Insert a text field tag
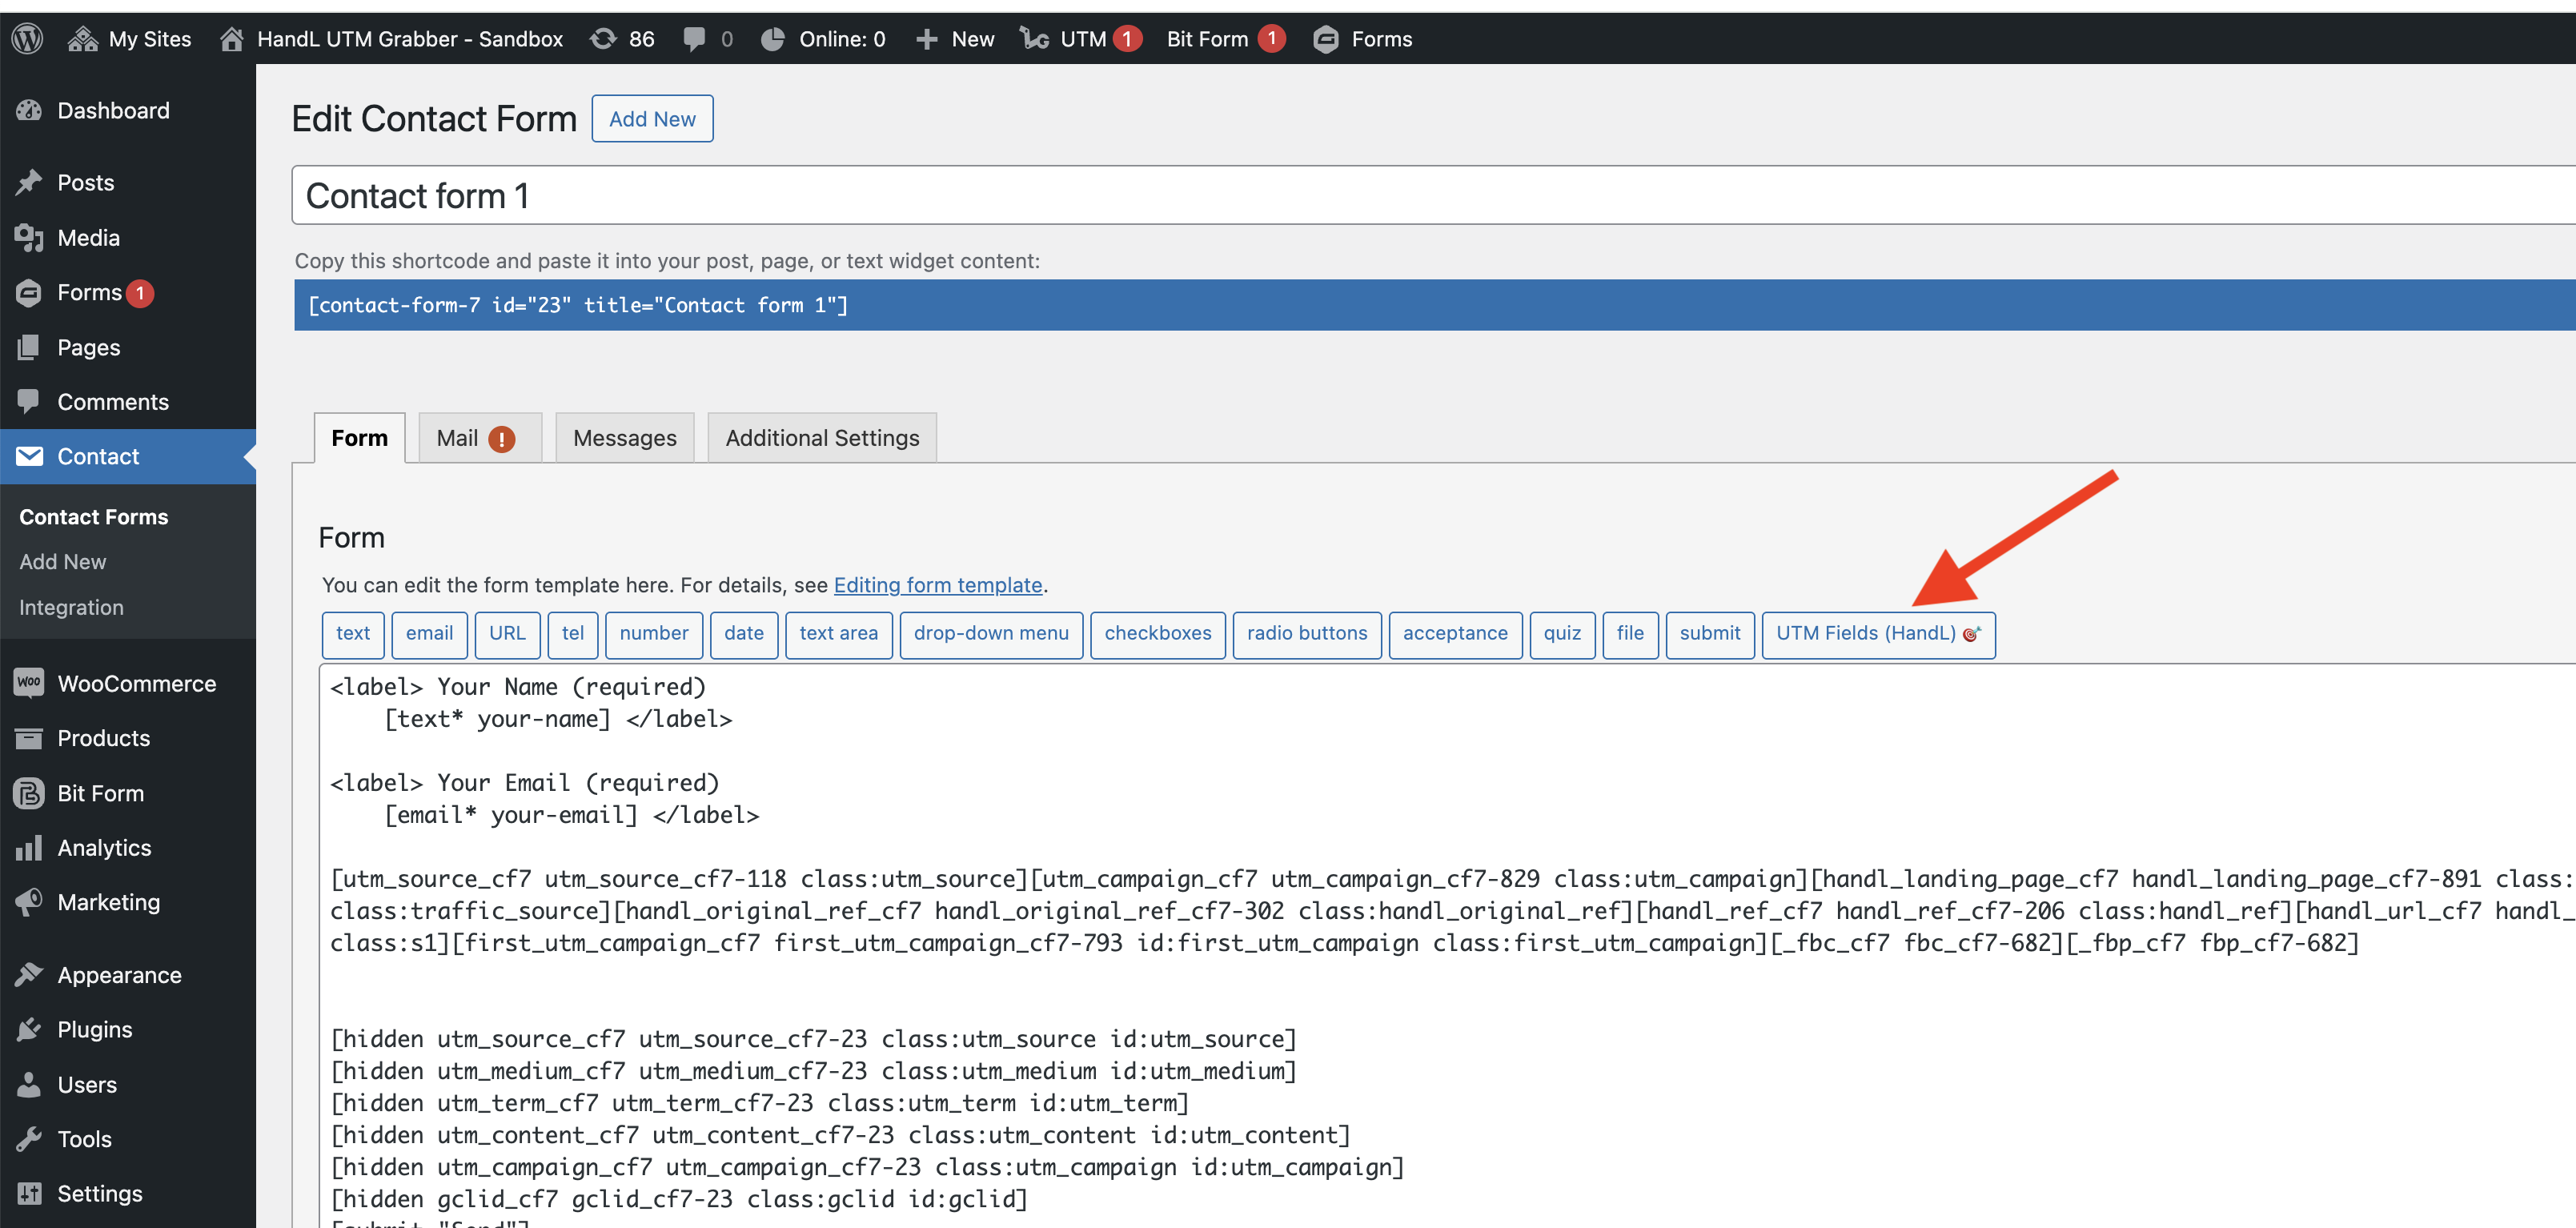The height and width of the screenshot is (1228, 2576). coord(353,634)
